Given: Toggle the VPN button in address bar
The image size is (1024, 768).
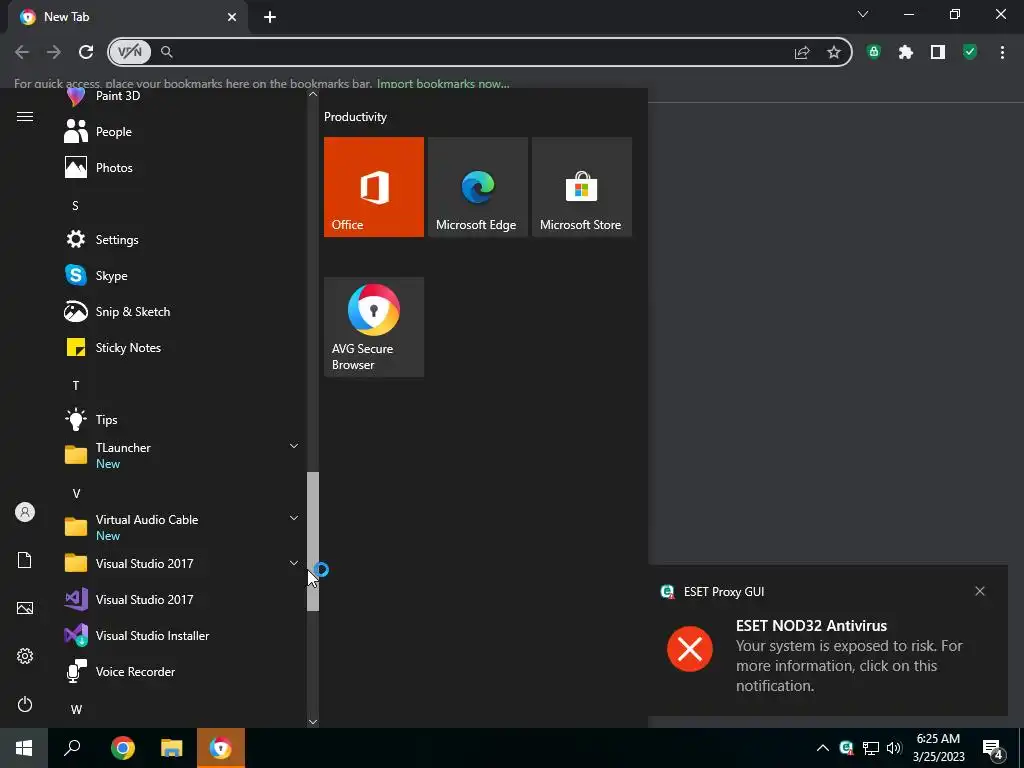Looking at the screenshot, I should 130,52.
